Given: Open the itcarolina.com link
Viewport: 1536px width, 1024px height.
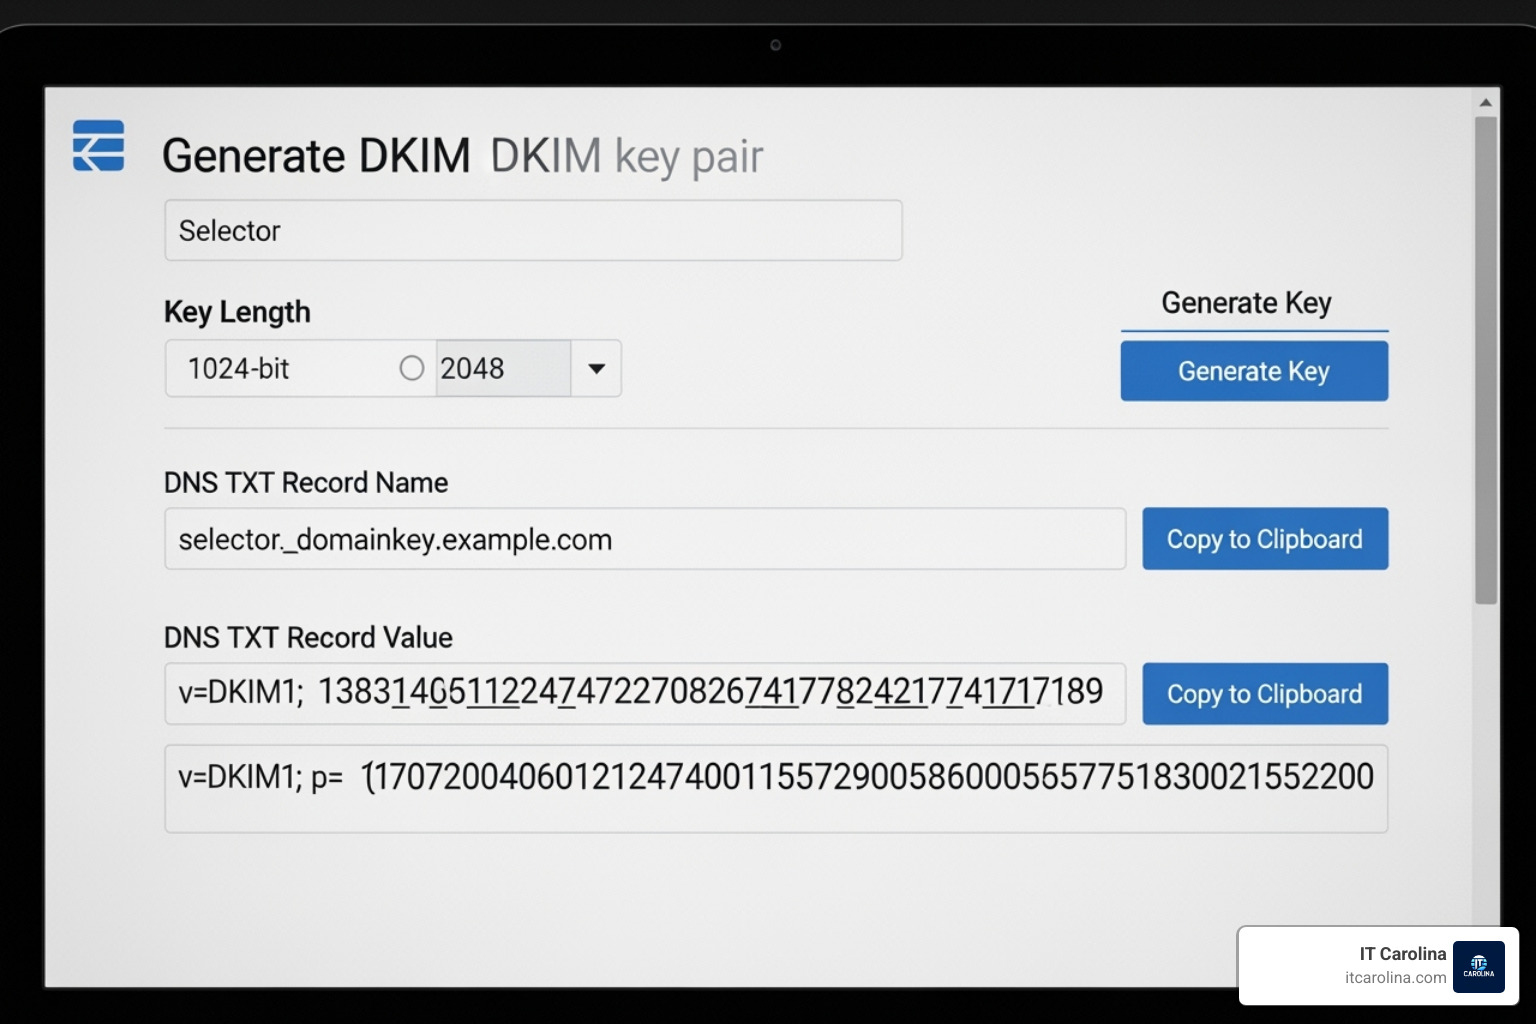Looking at the screenshot, I should click(x=1395, y=978).
